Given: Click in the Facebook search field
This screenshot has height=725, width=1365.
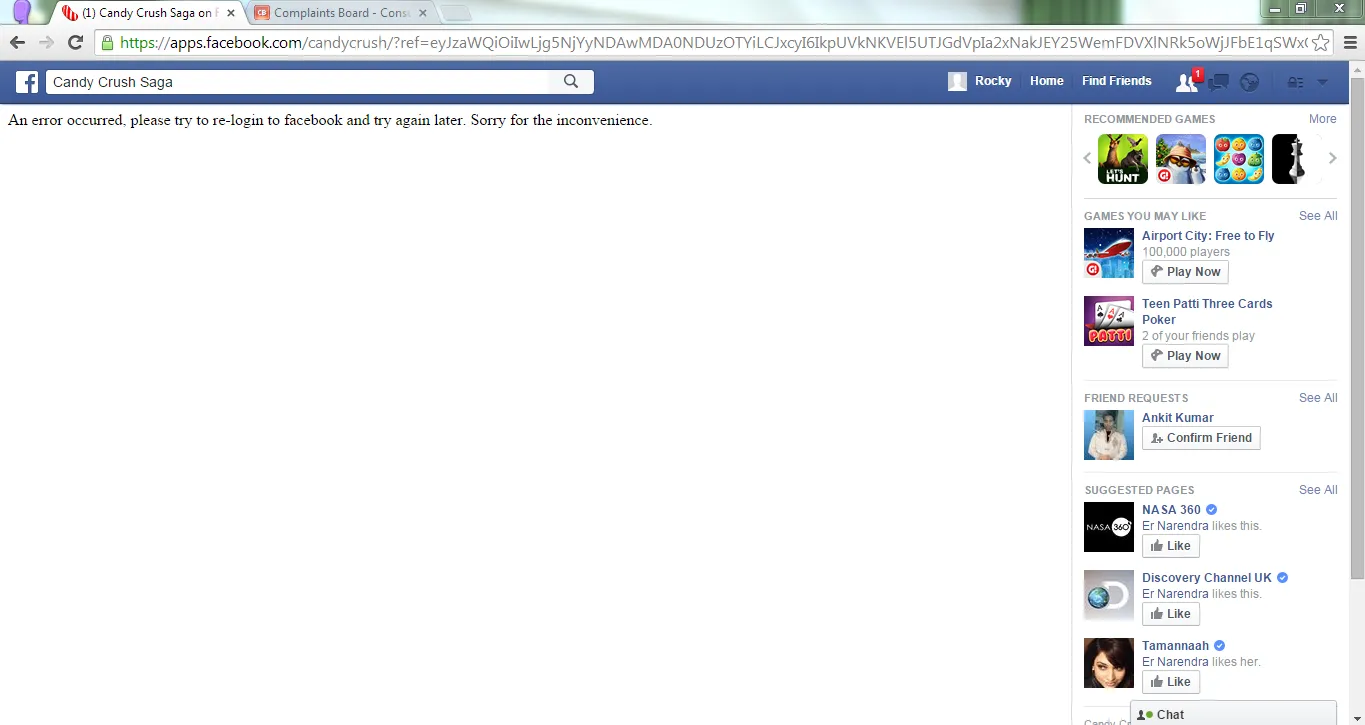Looking at the screenshot, I should (300, 82).
